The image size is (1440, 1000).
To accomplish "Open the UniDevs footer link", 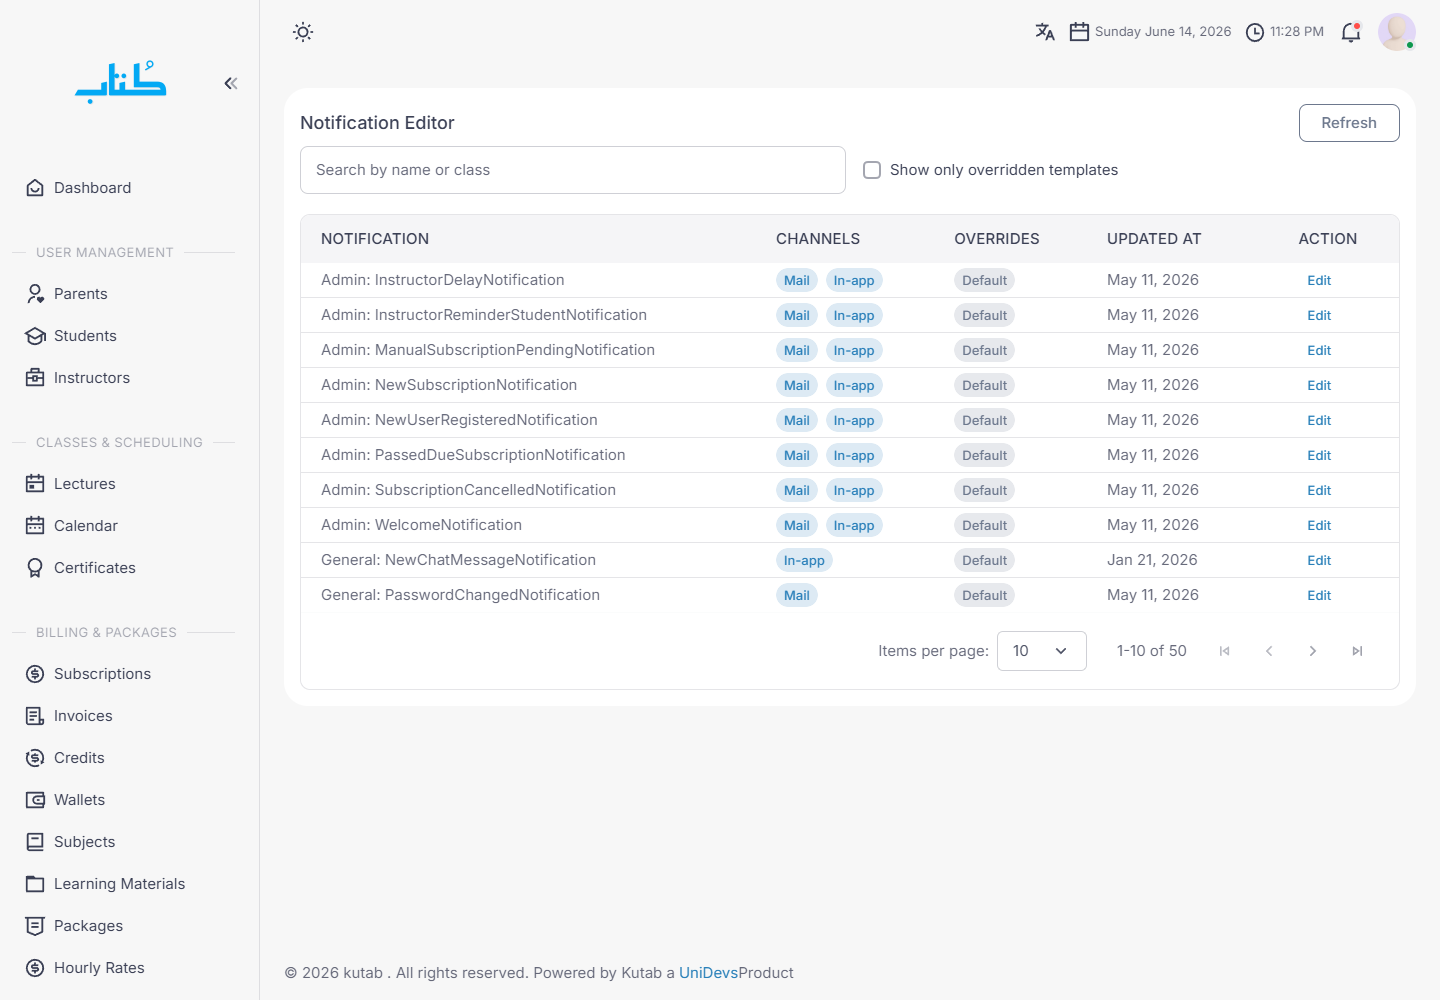I will tap(708, 973).
